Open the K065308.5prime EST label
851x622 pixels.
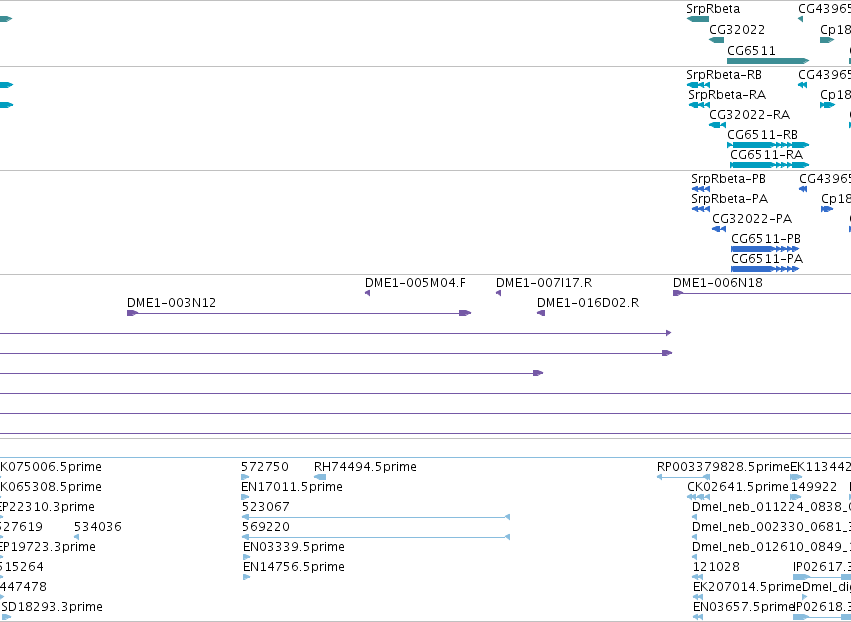50,487
